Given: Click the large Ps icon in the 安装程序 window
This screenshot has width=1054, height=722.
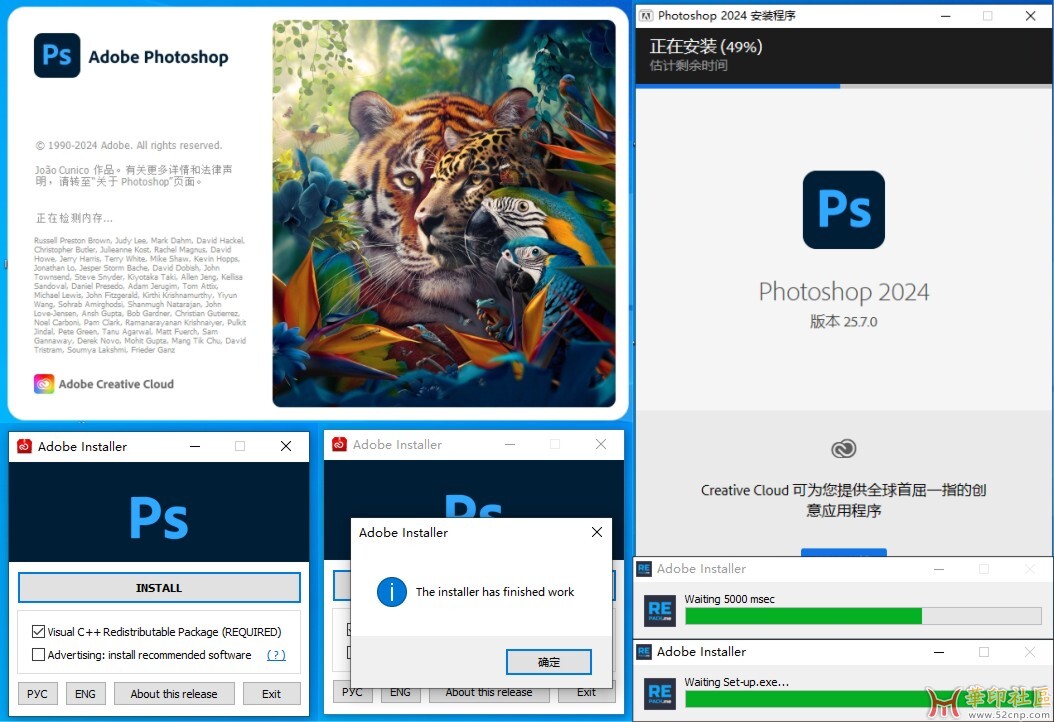Looking at the screenshot, I should [x=844, y=210].
